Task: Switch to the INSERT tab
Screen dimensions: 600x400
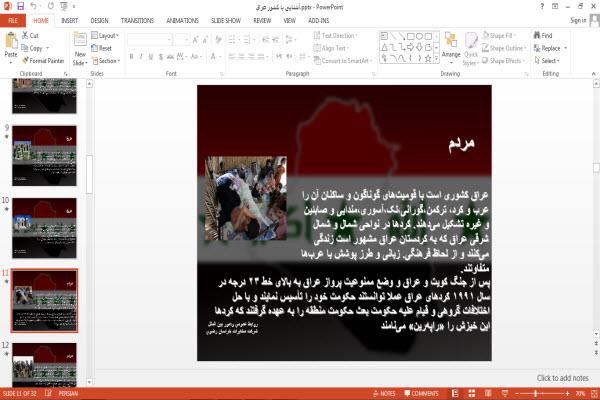Action: coord(69,20)
